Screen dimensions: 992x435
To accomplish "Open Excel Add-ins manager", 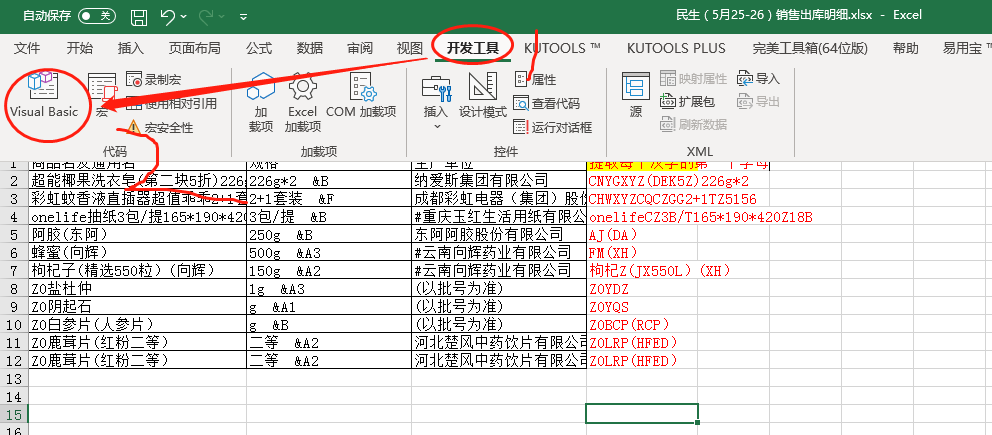I will click(302, 101).
